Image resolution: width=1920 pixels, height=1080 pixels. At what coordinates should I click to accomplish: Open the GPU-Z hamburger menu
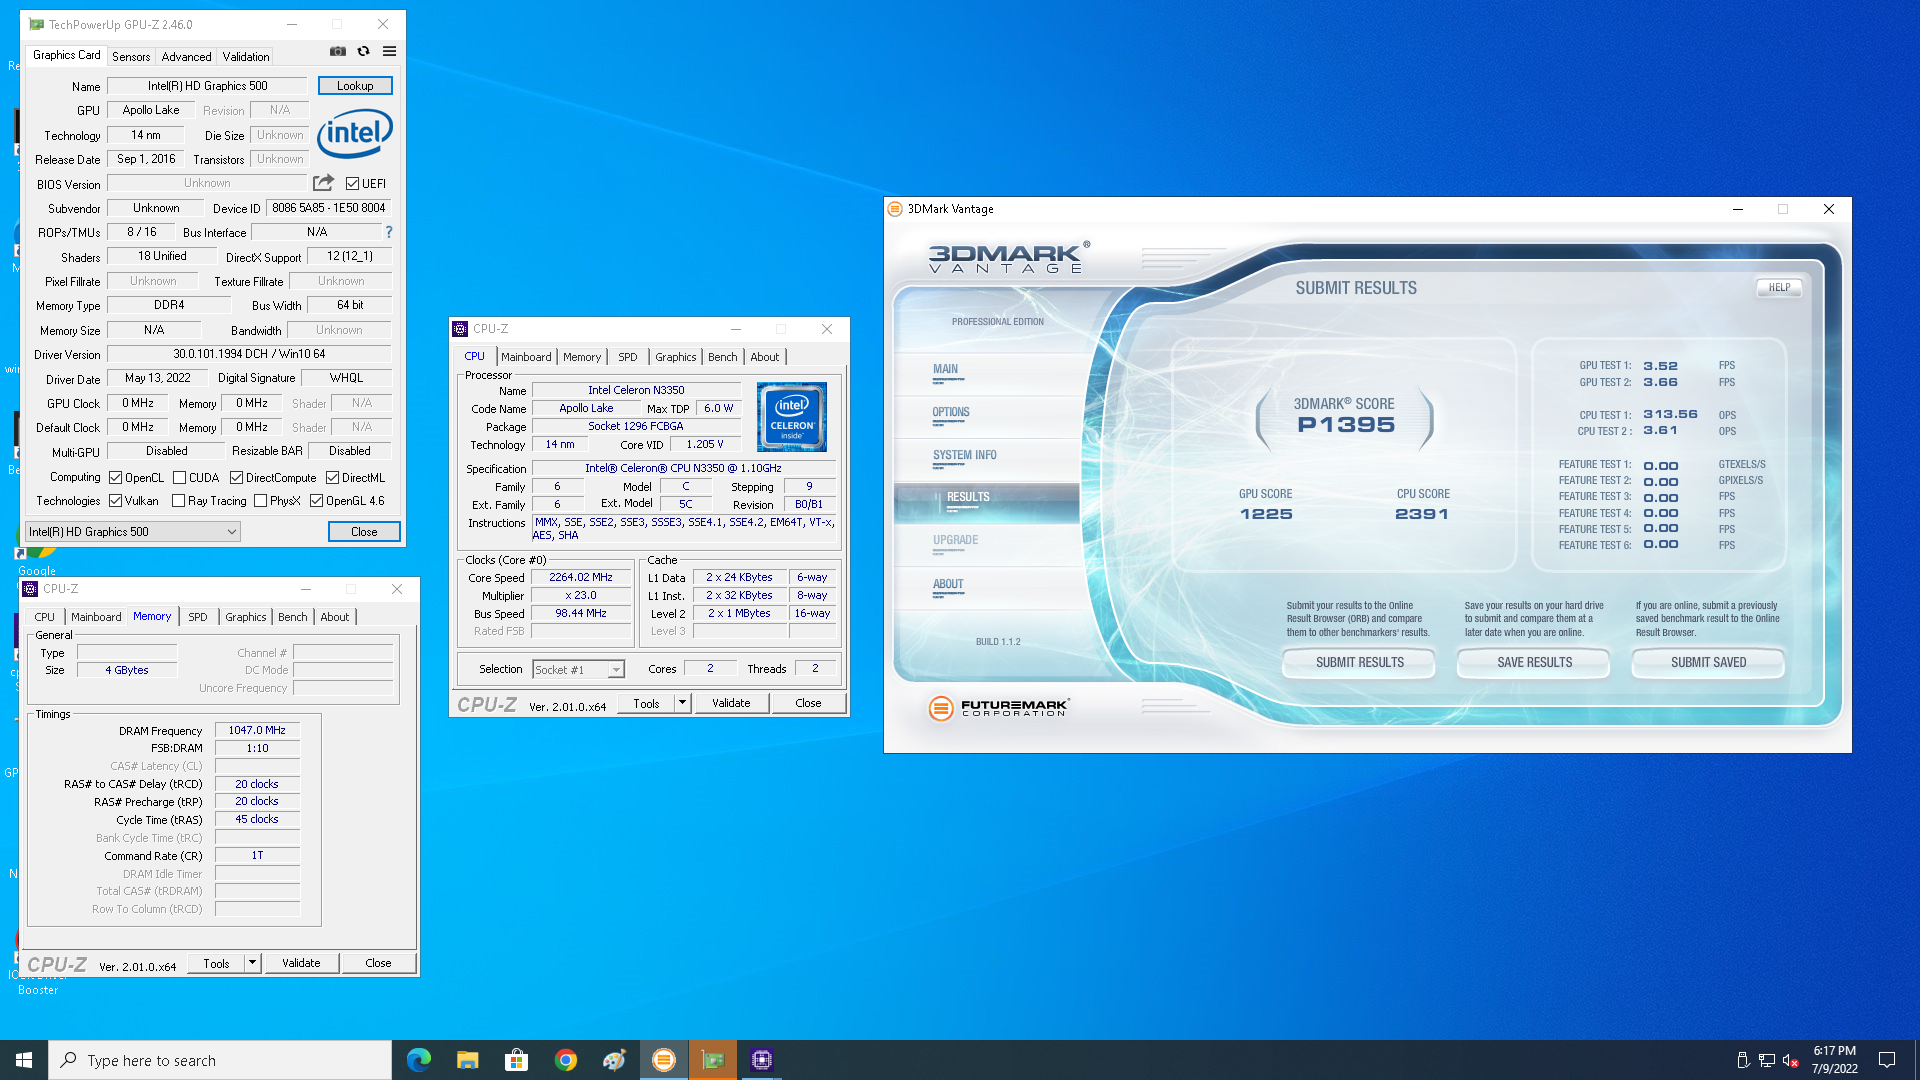click(x=390, y=51)
